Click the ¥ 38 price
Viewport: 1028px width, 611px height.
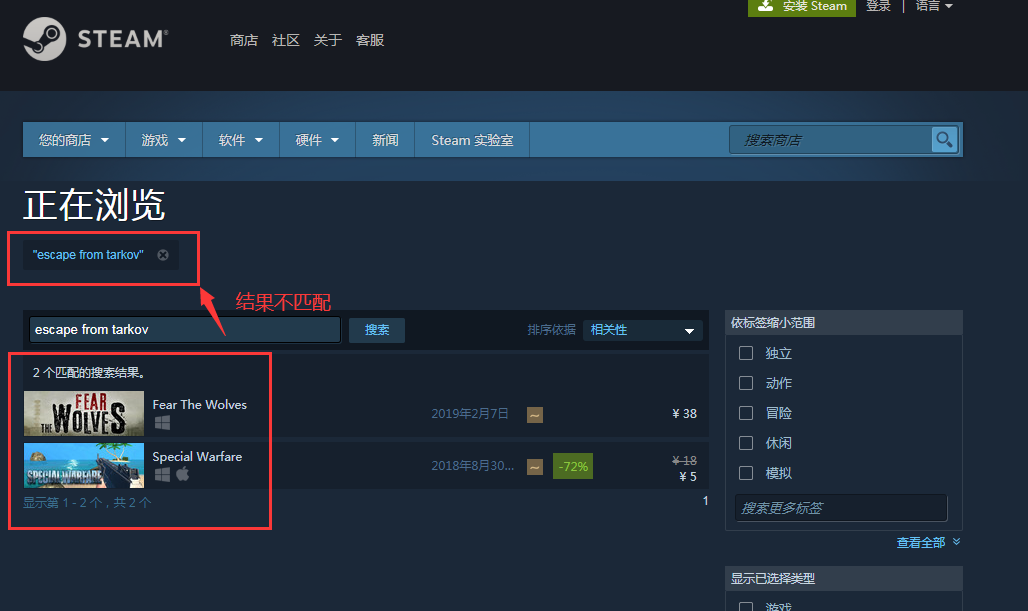click(684, 414)
